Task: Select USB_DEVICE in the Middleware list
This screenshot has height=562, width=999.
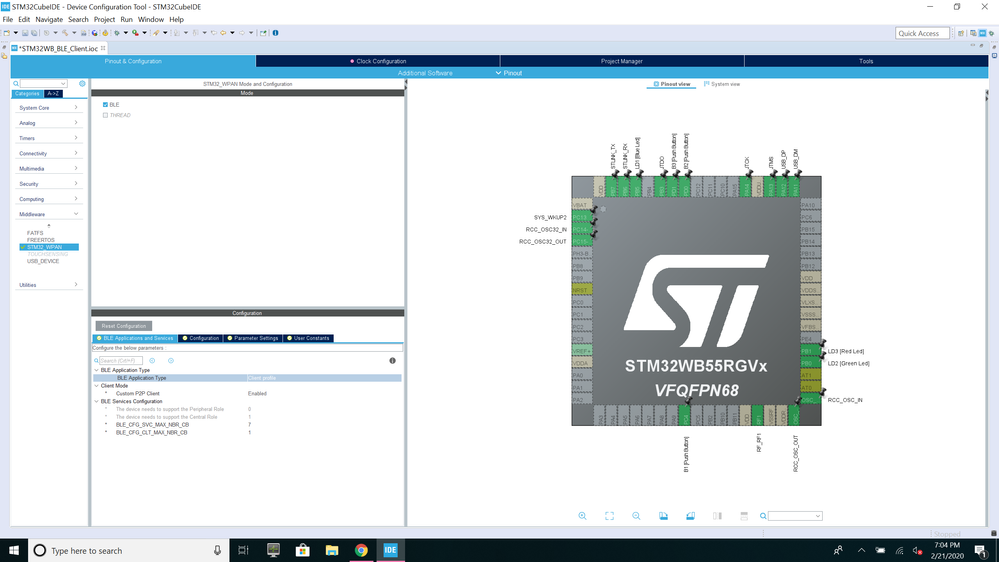Action: 43,261
